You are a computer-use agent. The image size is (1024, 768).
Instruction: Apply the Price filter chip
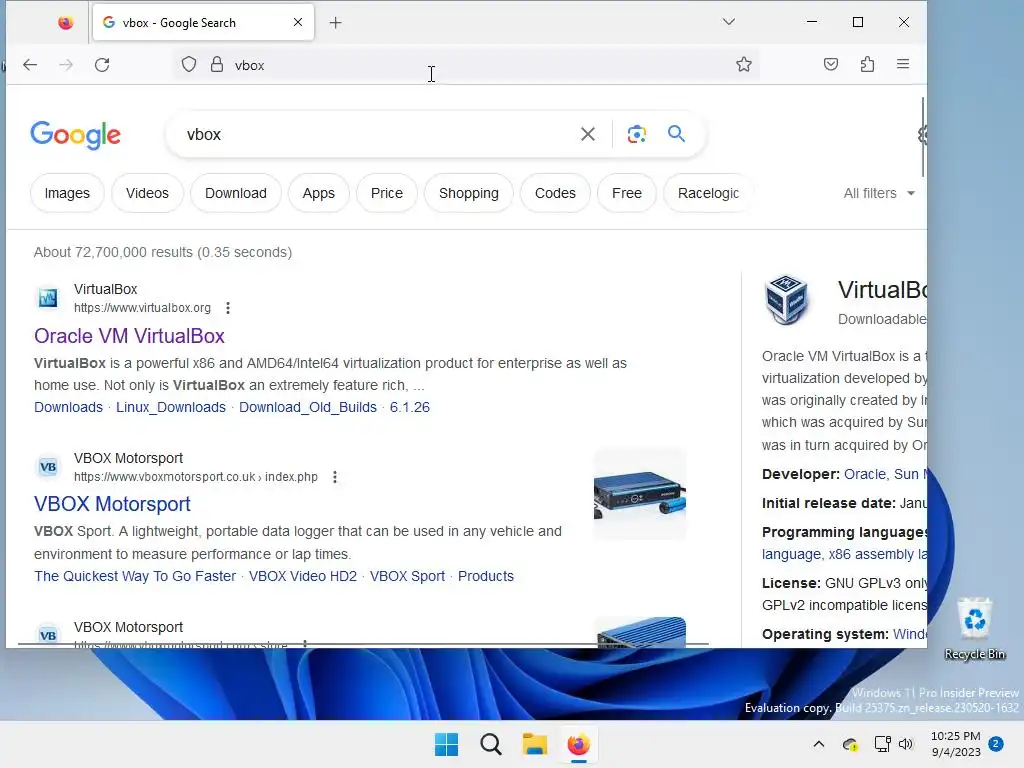coord(387,193)
